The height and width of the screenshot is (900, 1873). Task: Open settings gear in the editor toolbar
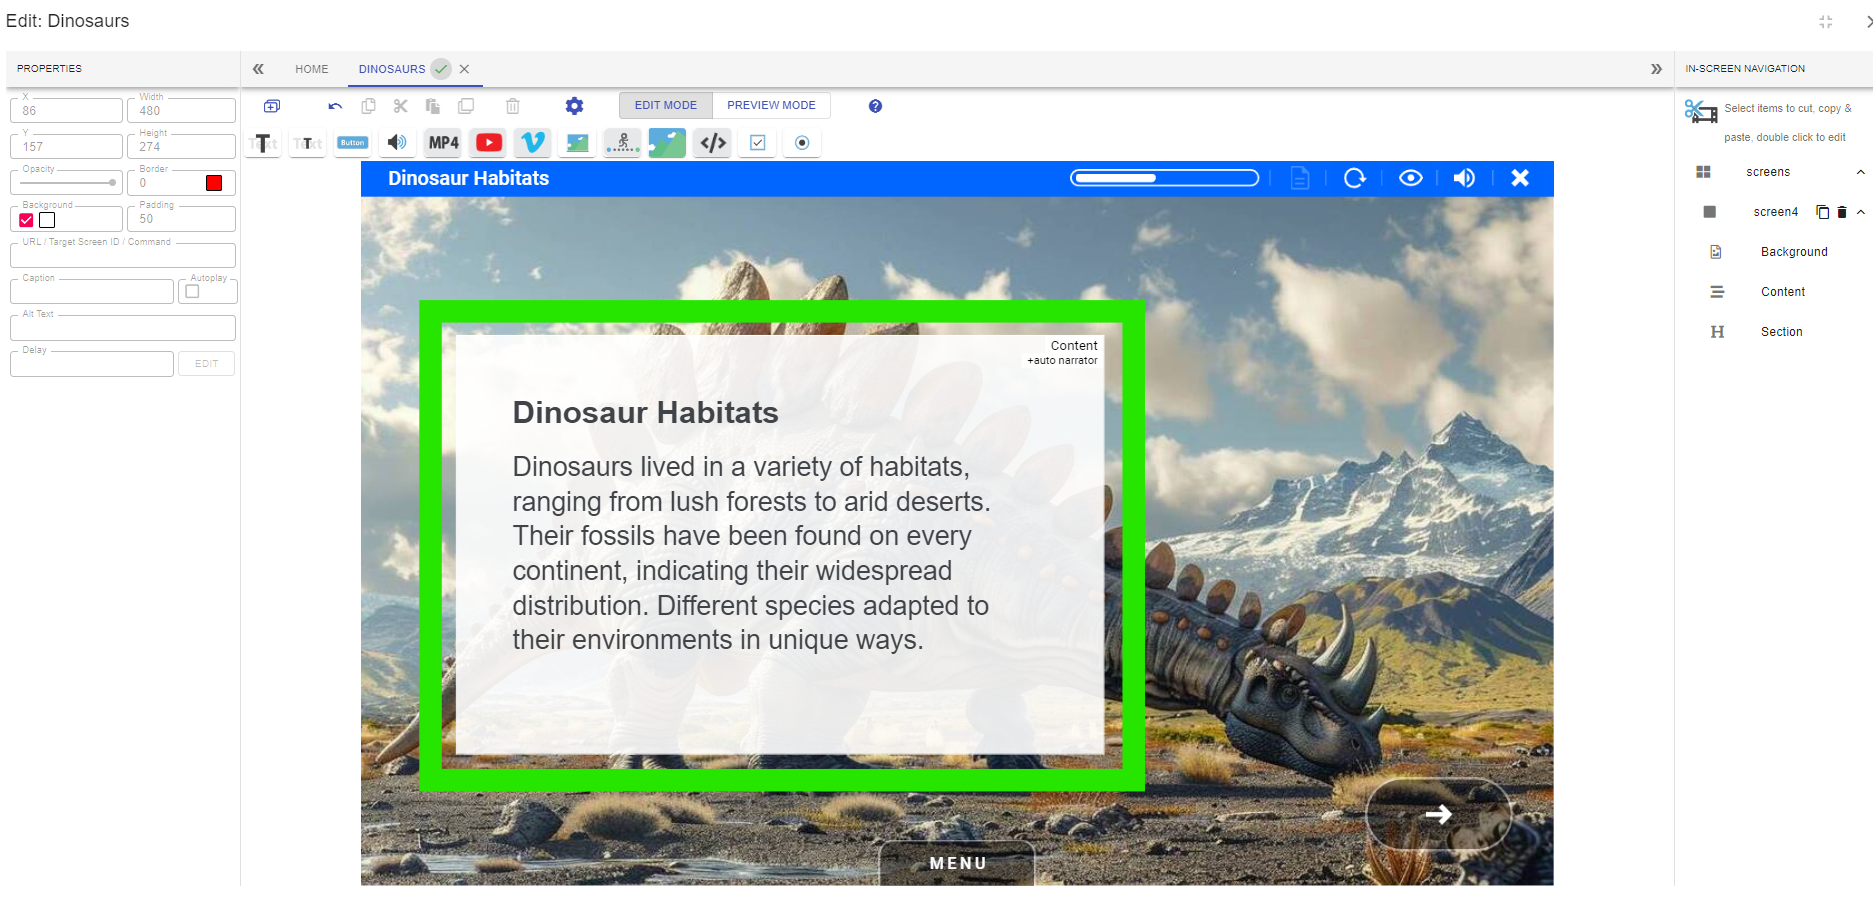tap(574, 106)
